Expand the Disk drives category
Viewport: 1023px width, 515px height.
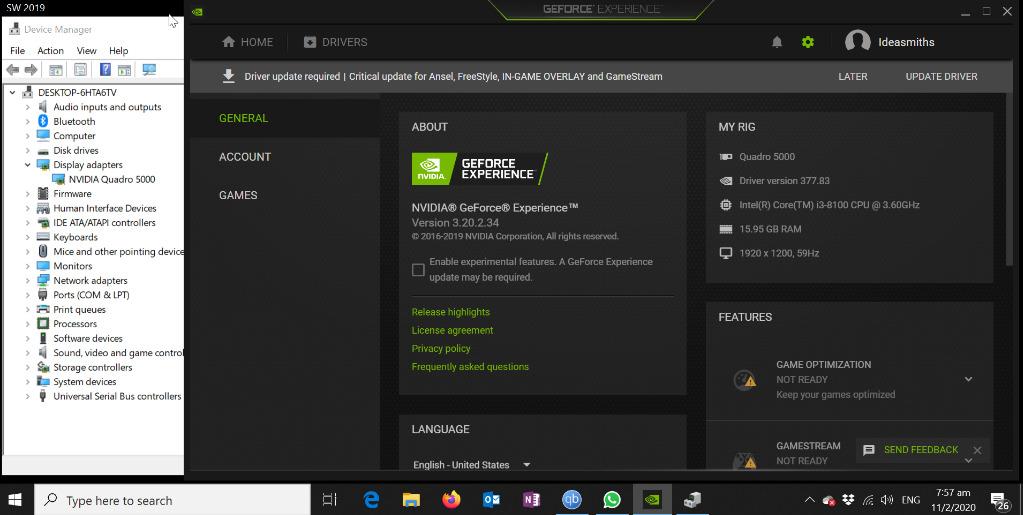(27, 150)
